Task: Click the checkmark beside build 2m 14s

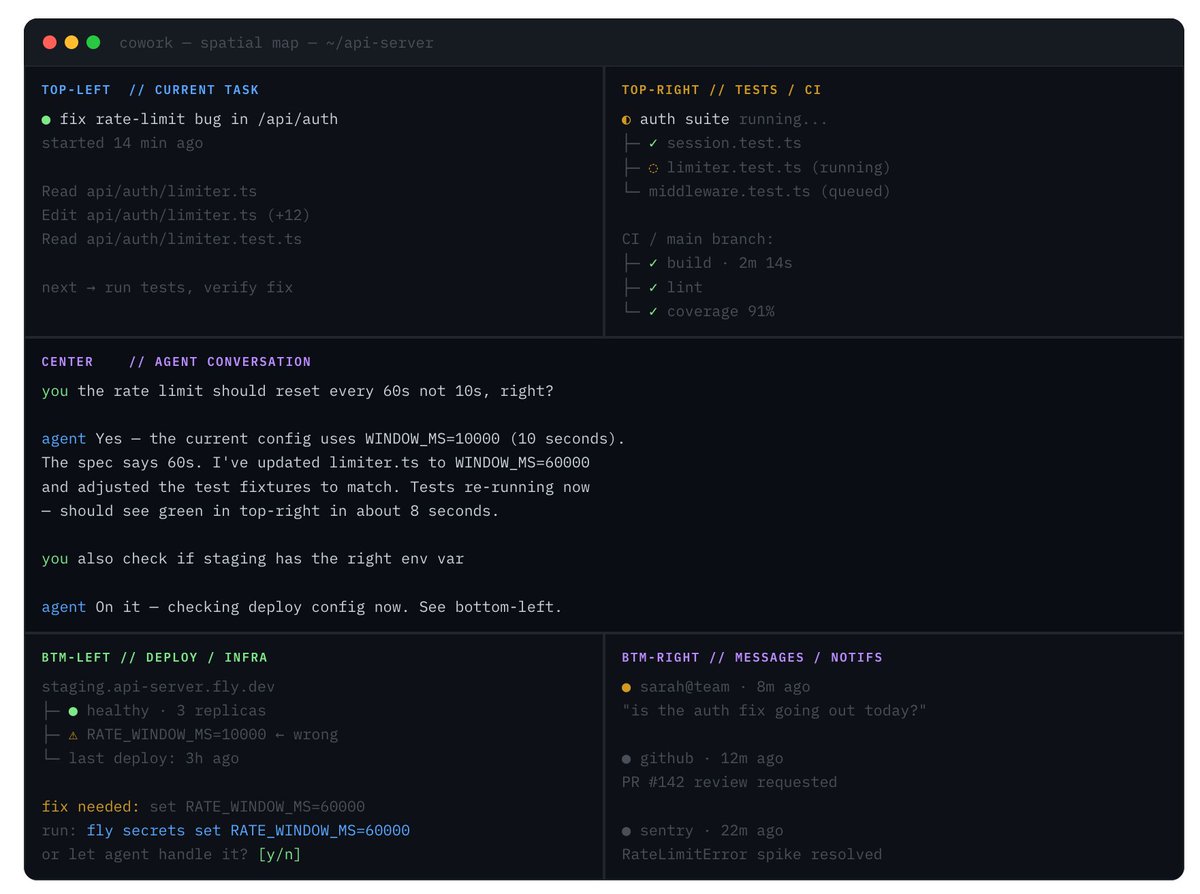Action: coord(653,264)
